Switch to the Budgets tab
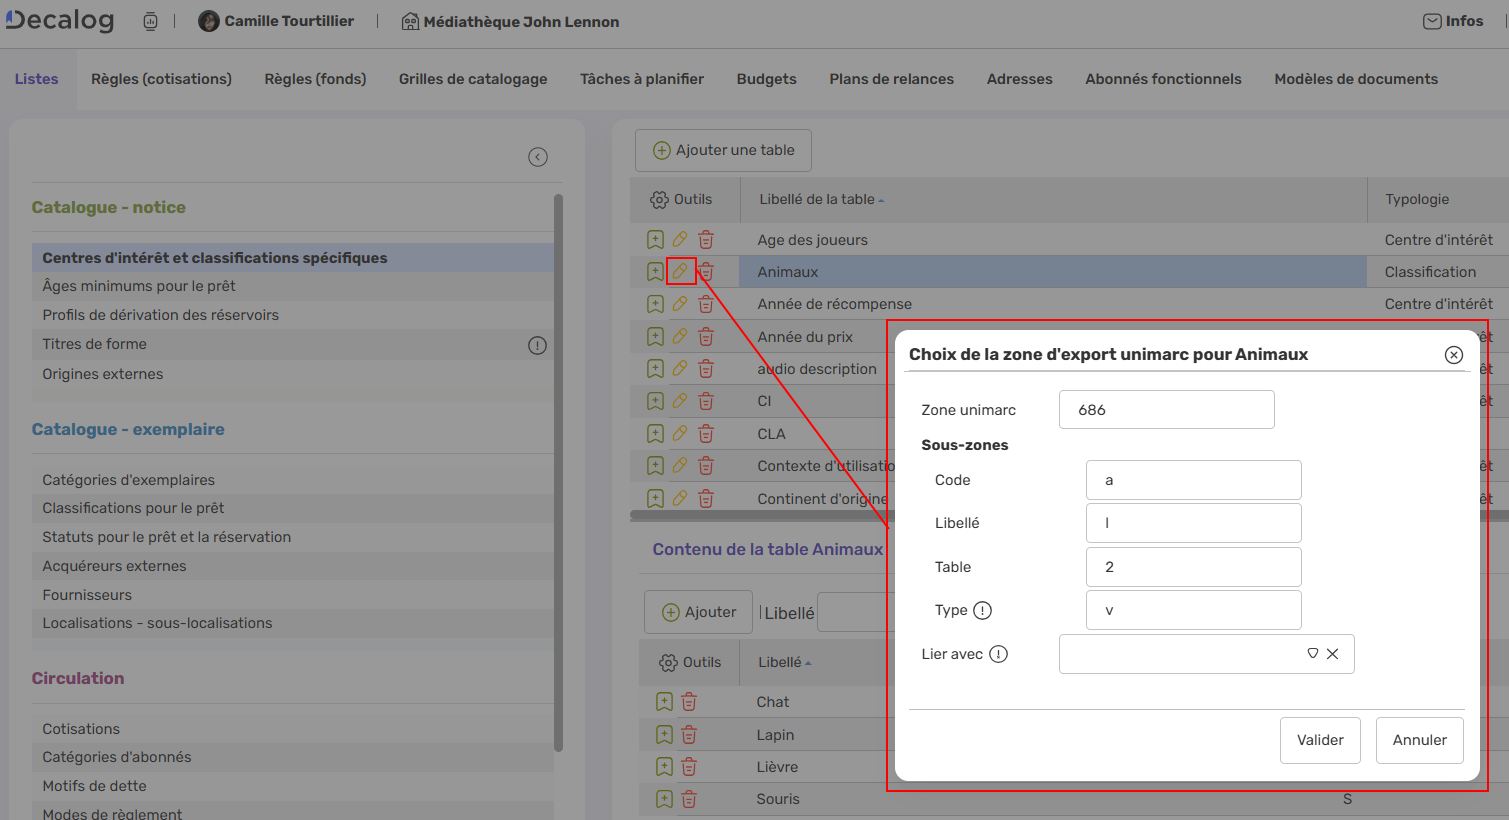Image resolution: width=1509 pixels, height=820 pixels. click(766, 78)
